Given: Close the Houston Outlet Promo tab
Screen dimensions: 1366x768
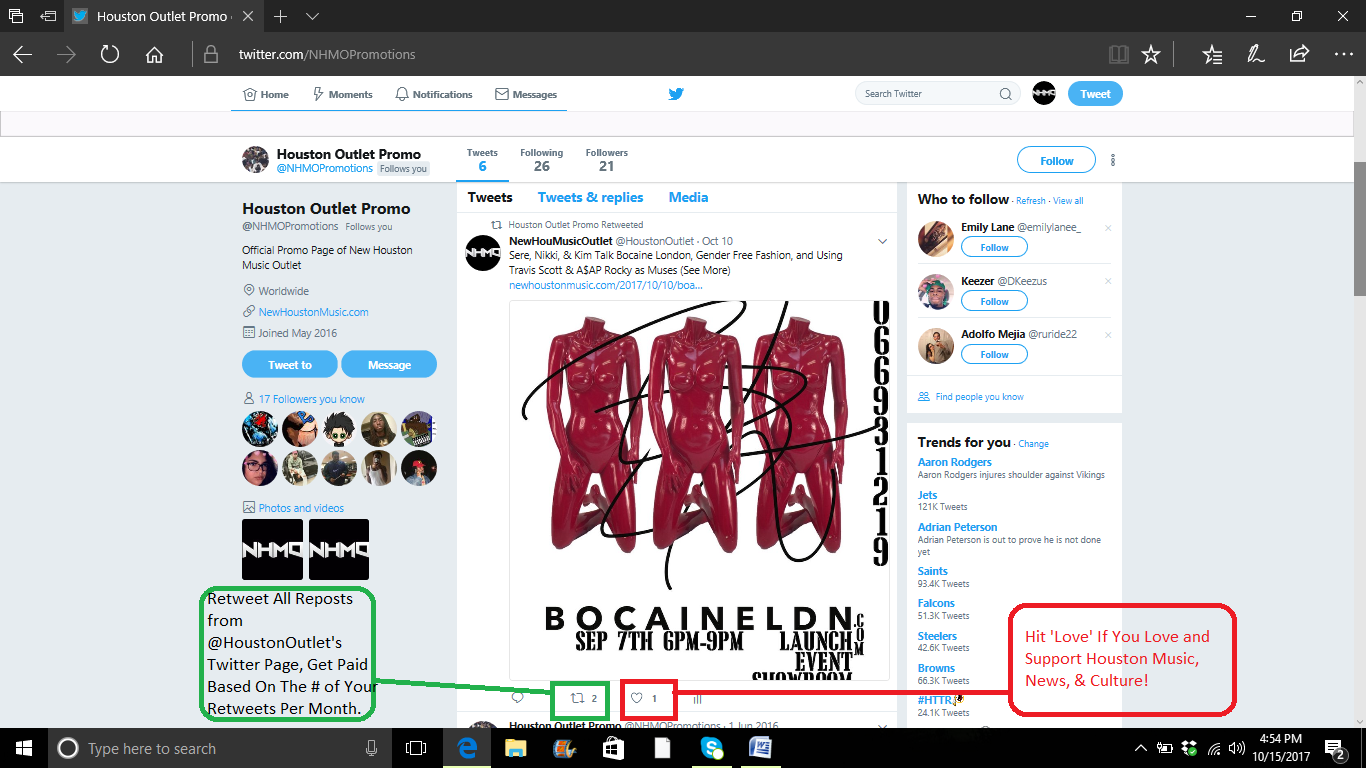Looking at the screenshot, I should pyautogui.click(x=249, y=16).
